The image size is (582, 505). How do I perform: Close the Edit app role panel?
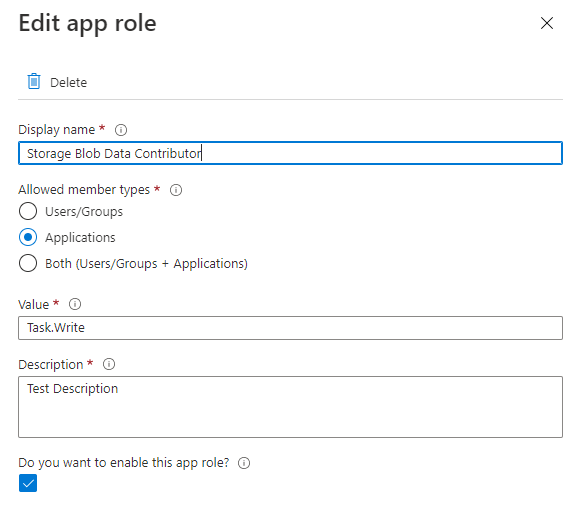547,23
